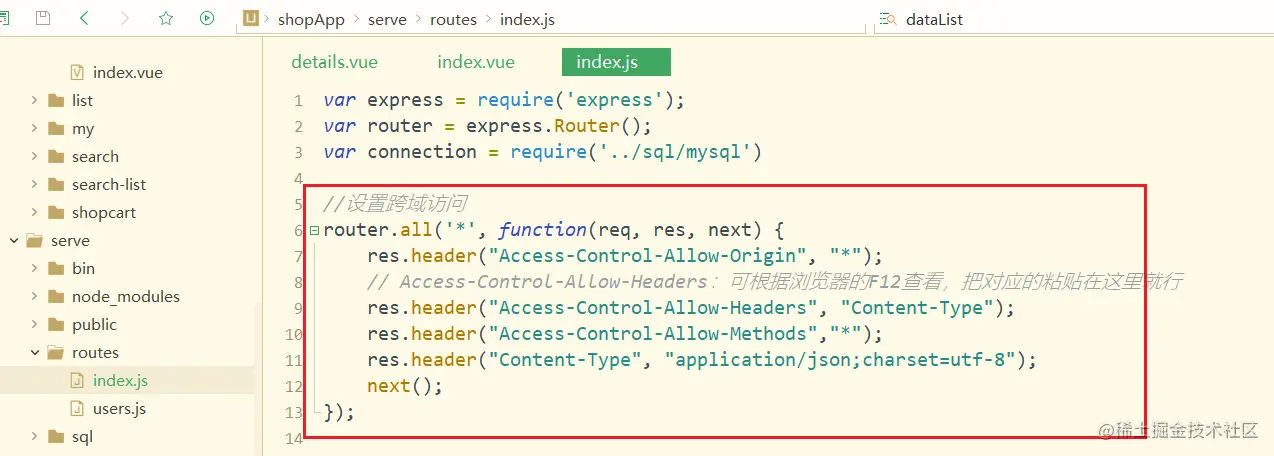This screenshot has width=1274, height=456.
Task: Expand the shopcart folder arrow
Action: [x=34, y=212]
